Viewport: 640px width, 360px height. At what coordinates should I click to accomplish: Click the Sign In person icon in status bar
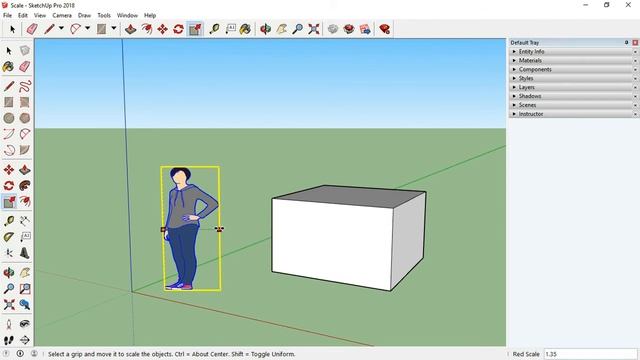[34, 353]
